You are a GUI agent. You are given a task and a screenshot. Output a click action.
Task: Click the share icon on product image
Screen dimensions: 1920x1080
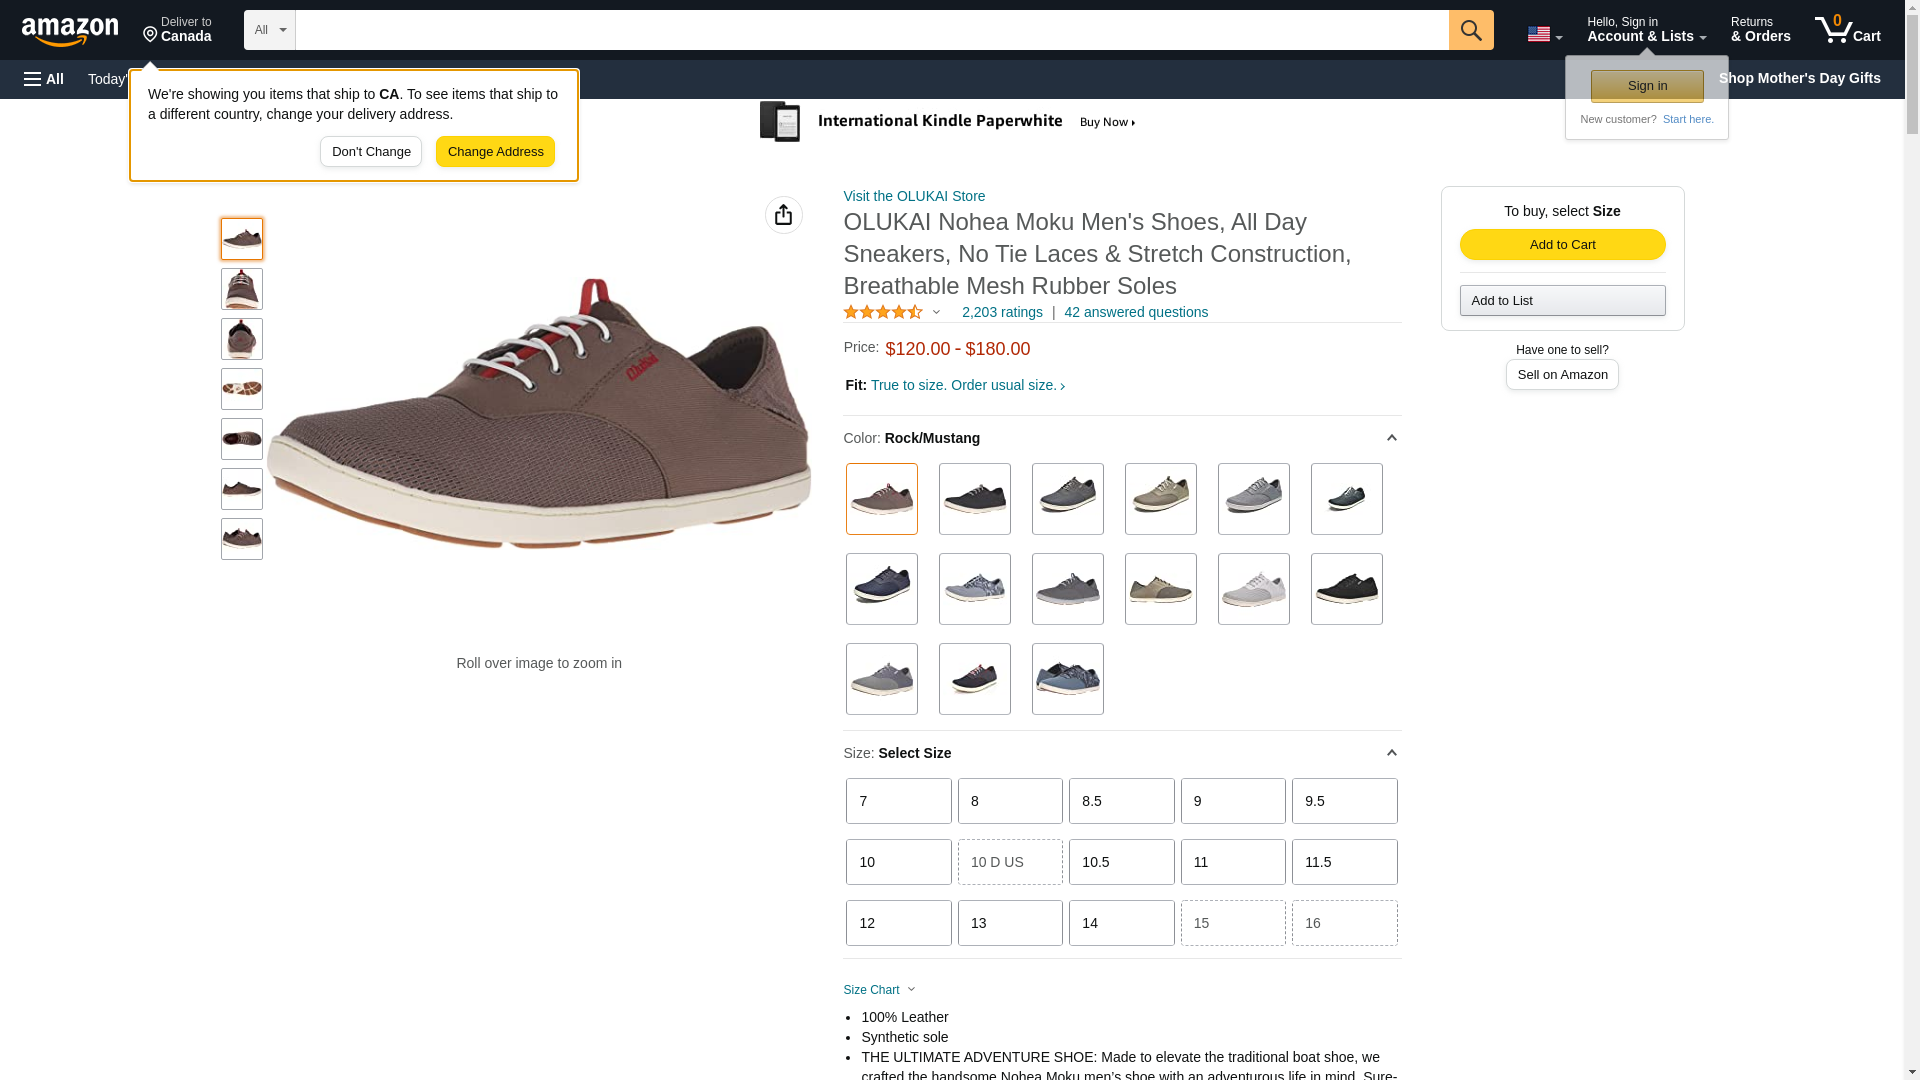pos(783,215)
